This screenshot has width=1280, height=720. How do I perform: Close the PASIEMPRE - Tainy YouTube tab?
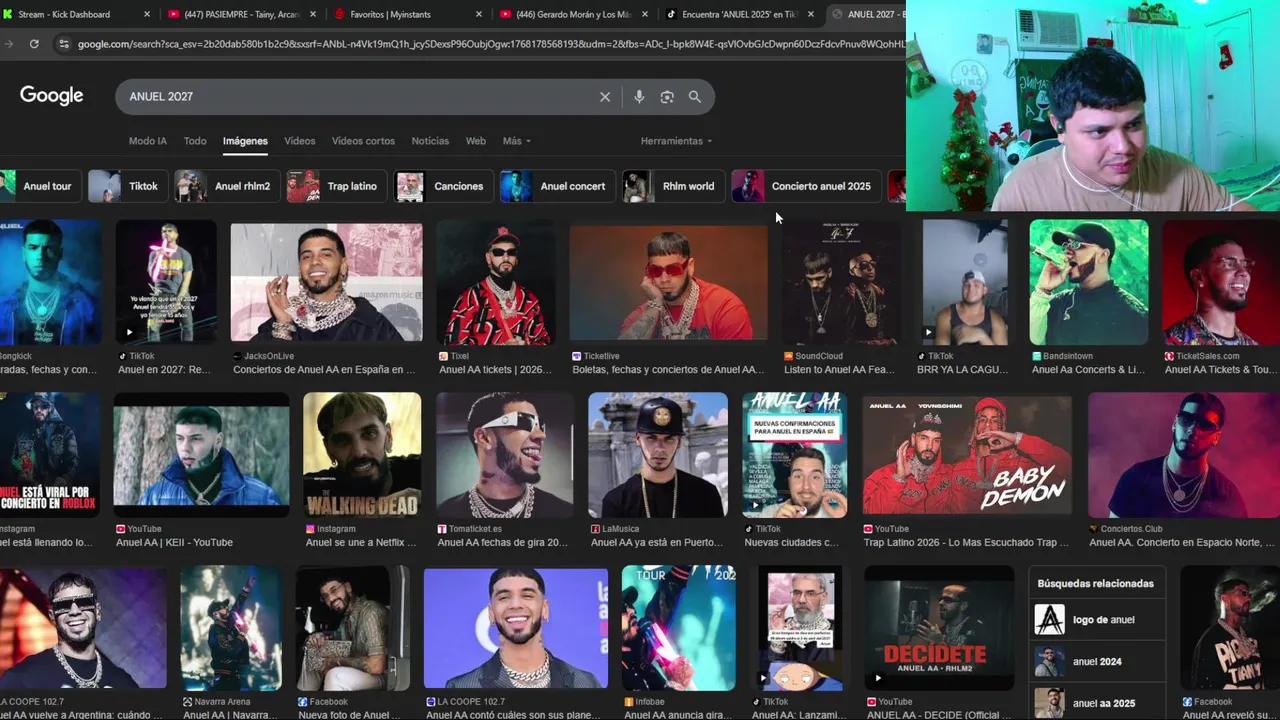312,14
